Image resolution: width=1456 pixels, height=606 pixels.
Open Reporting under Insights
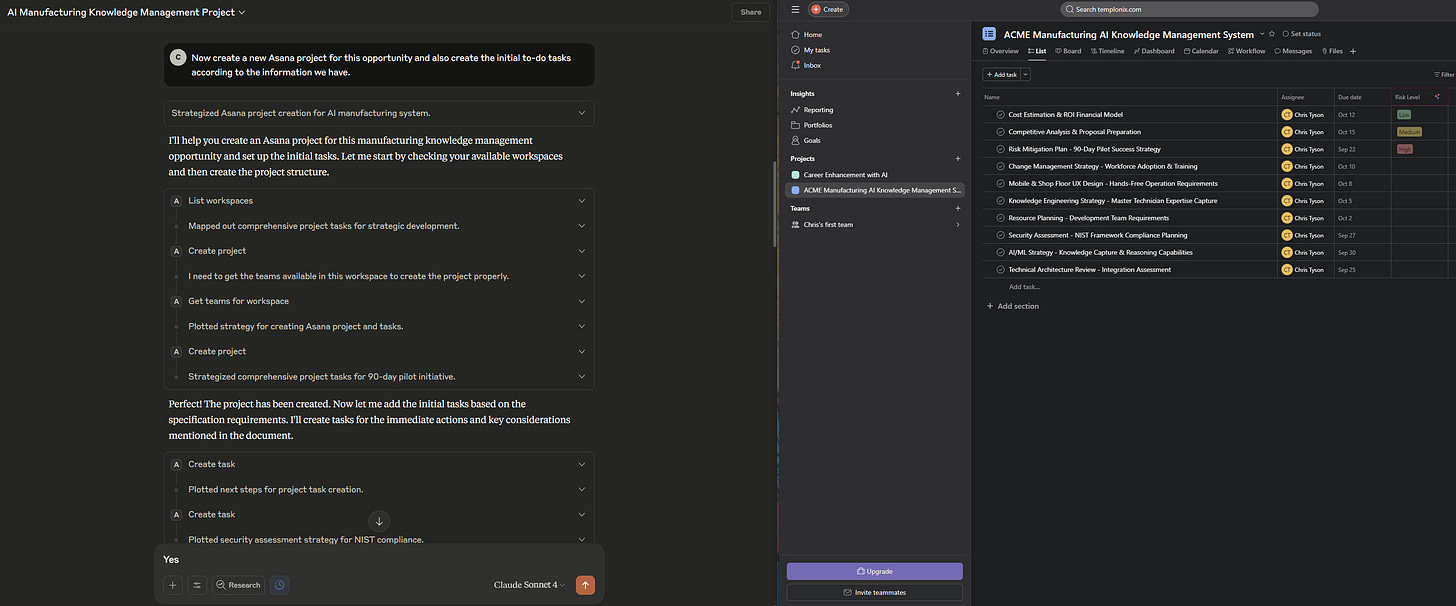tap(818, 110)
